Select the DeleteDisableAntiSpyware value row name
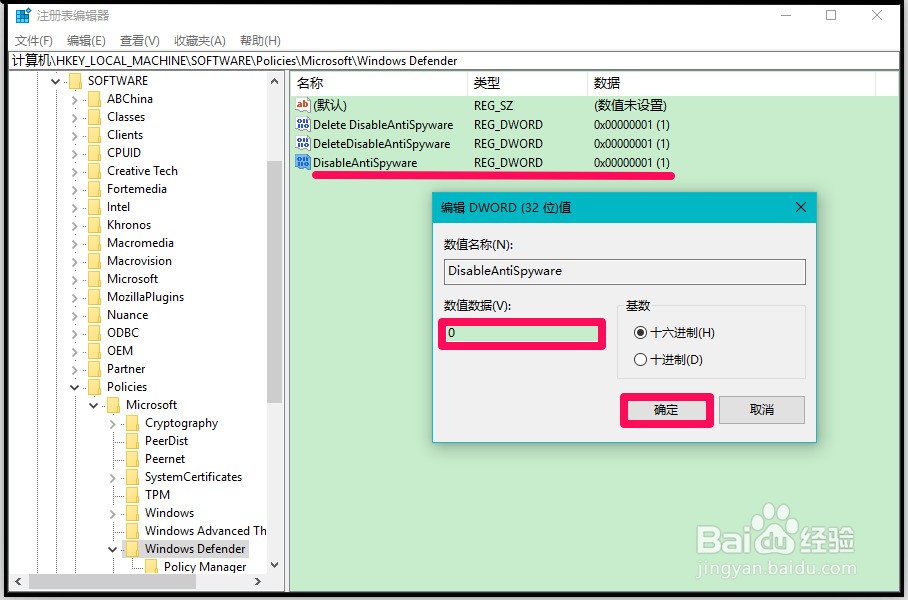Screen dimensions: 908x600 pyautogui.click(x=381, y=144)
